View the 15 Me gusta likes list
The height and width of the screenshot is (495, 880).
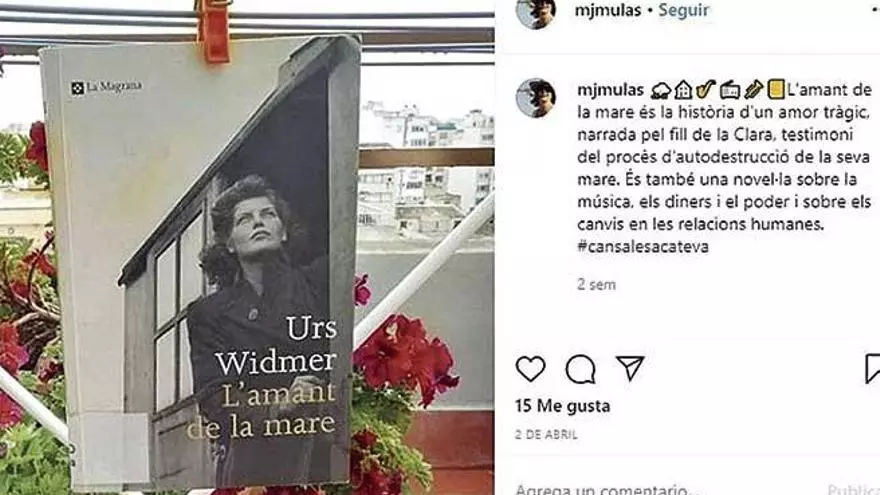coord(562,406)
